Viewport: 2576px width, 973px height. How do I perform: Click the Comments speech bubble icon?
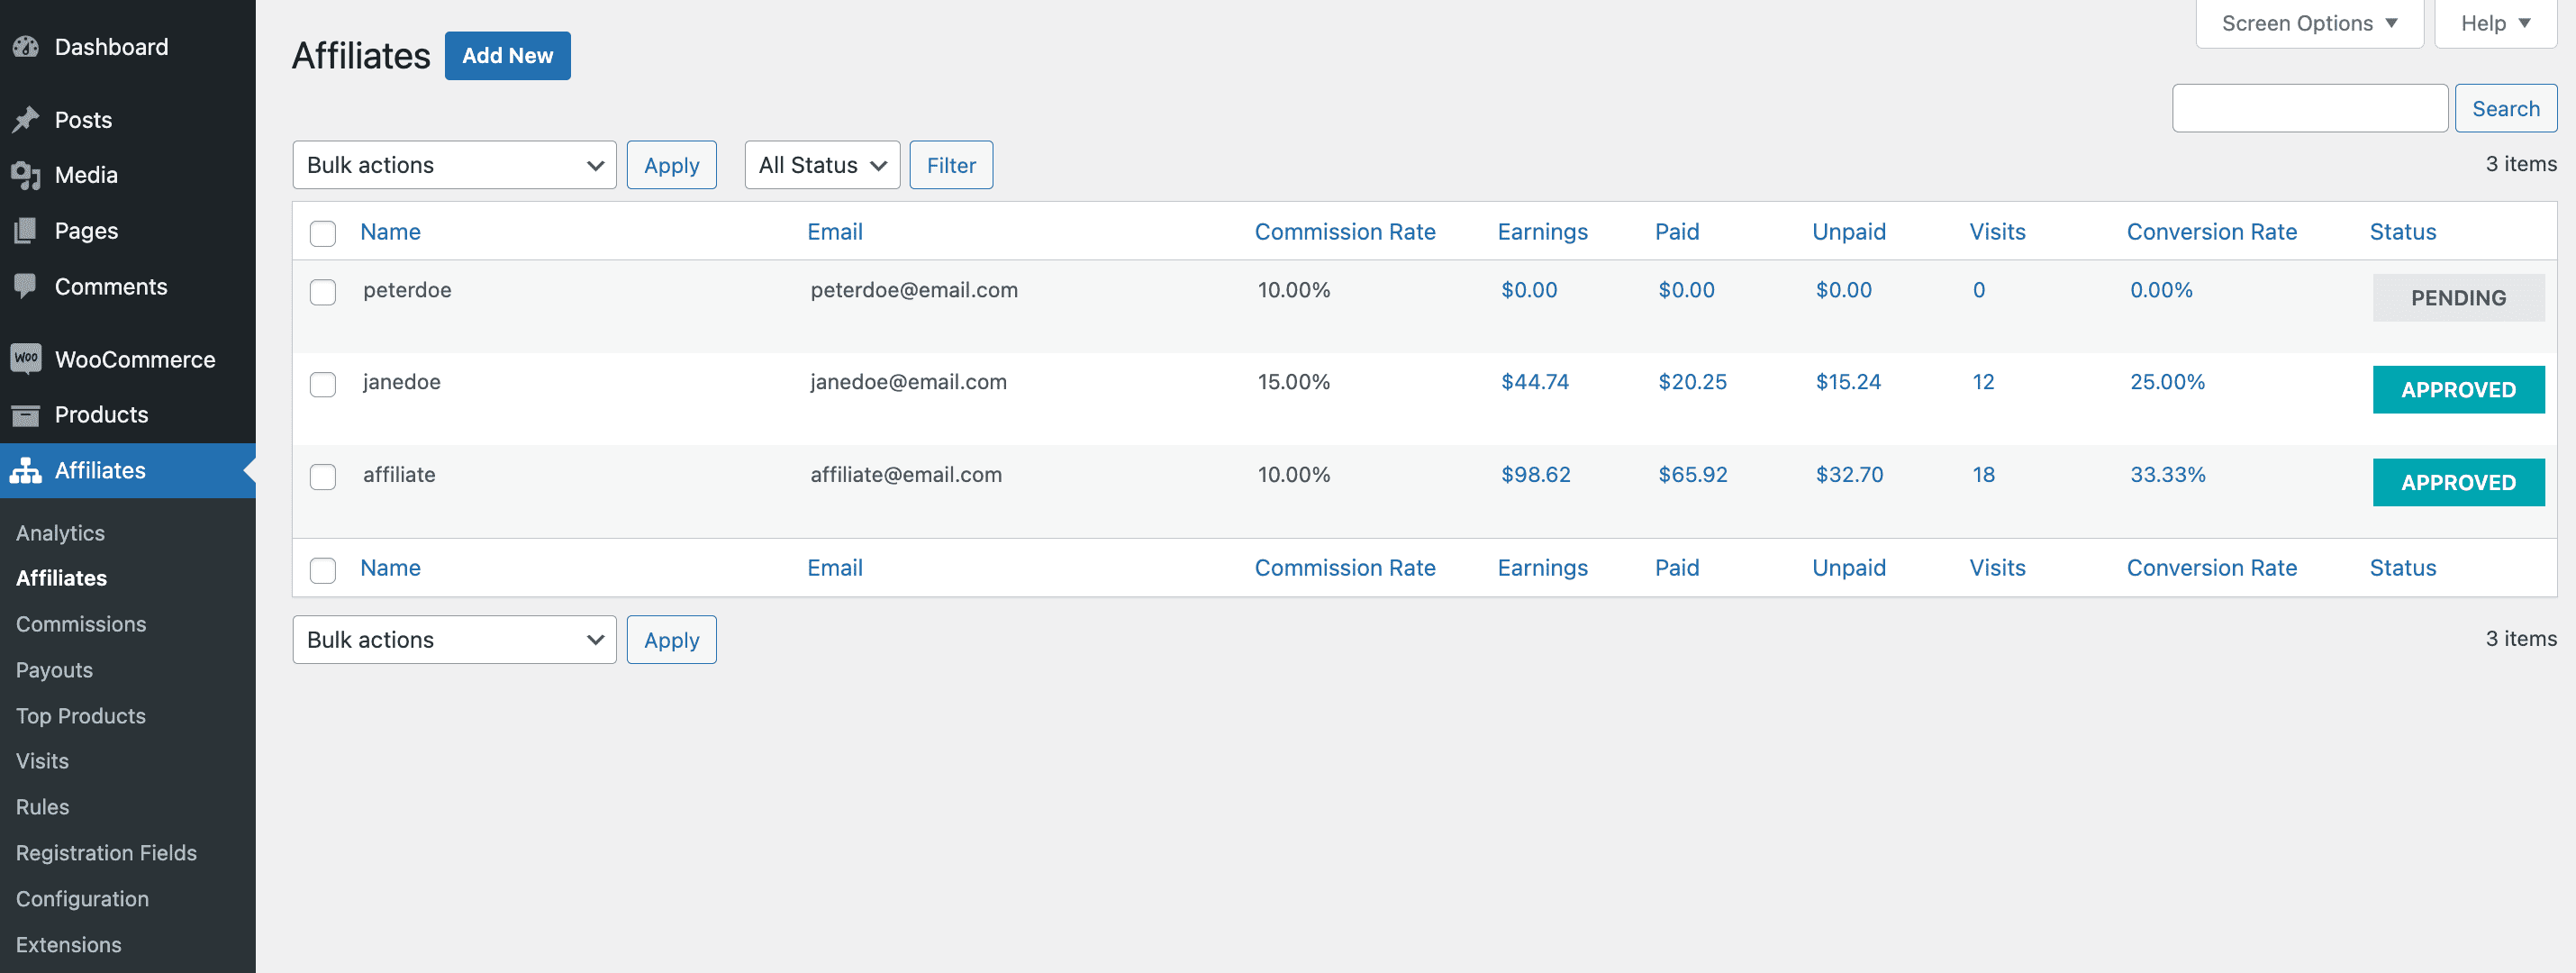[26, 287]
